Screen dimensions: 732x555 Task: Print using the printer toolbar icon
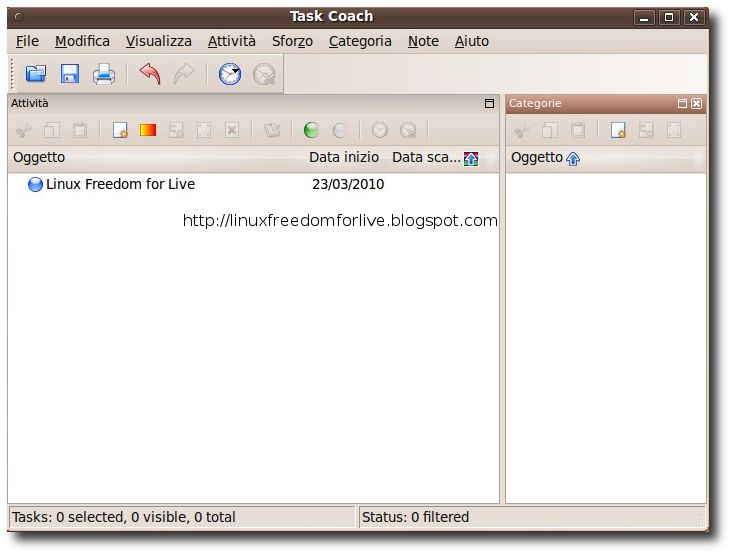104,74
